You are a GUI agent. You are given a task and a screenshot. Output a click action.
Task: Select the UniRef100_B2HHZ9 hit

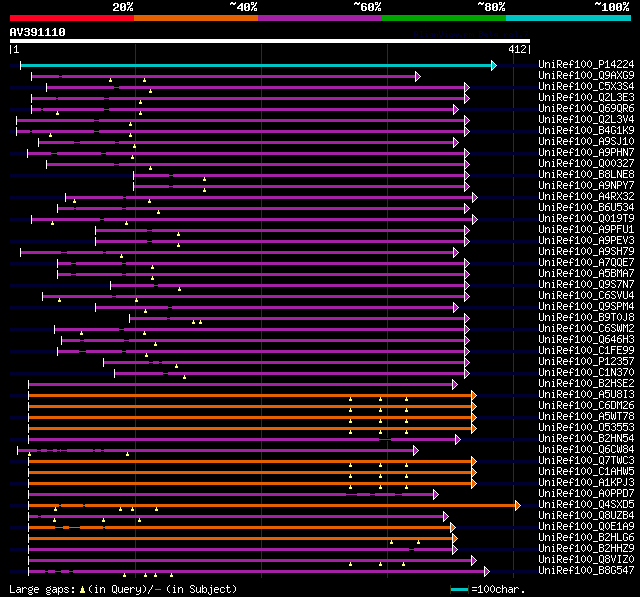586,549
